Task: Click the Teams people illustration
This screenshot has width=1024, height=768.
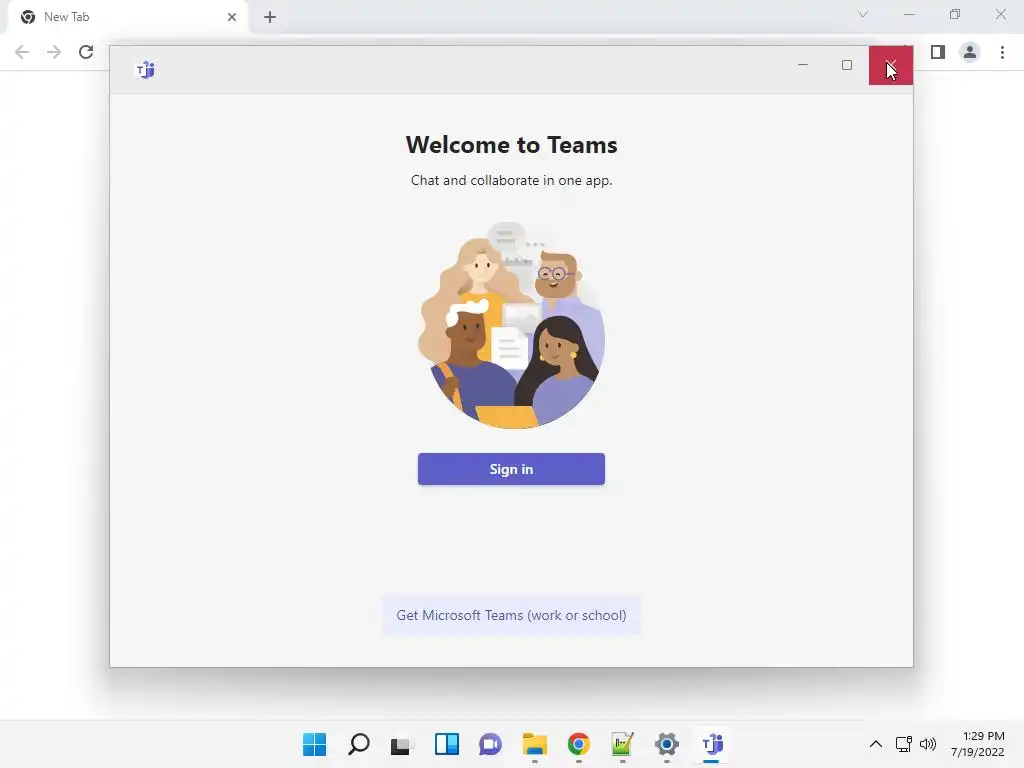Action: tap(511, 325)
